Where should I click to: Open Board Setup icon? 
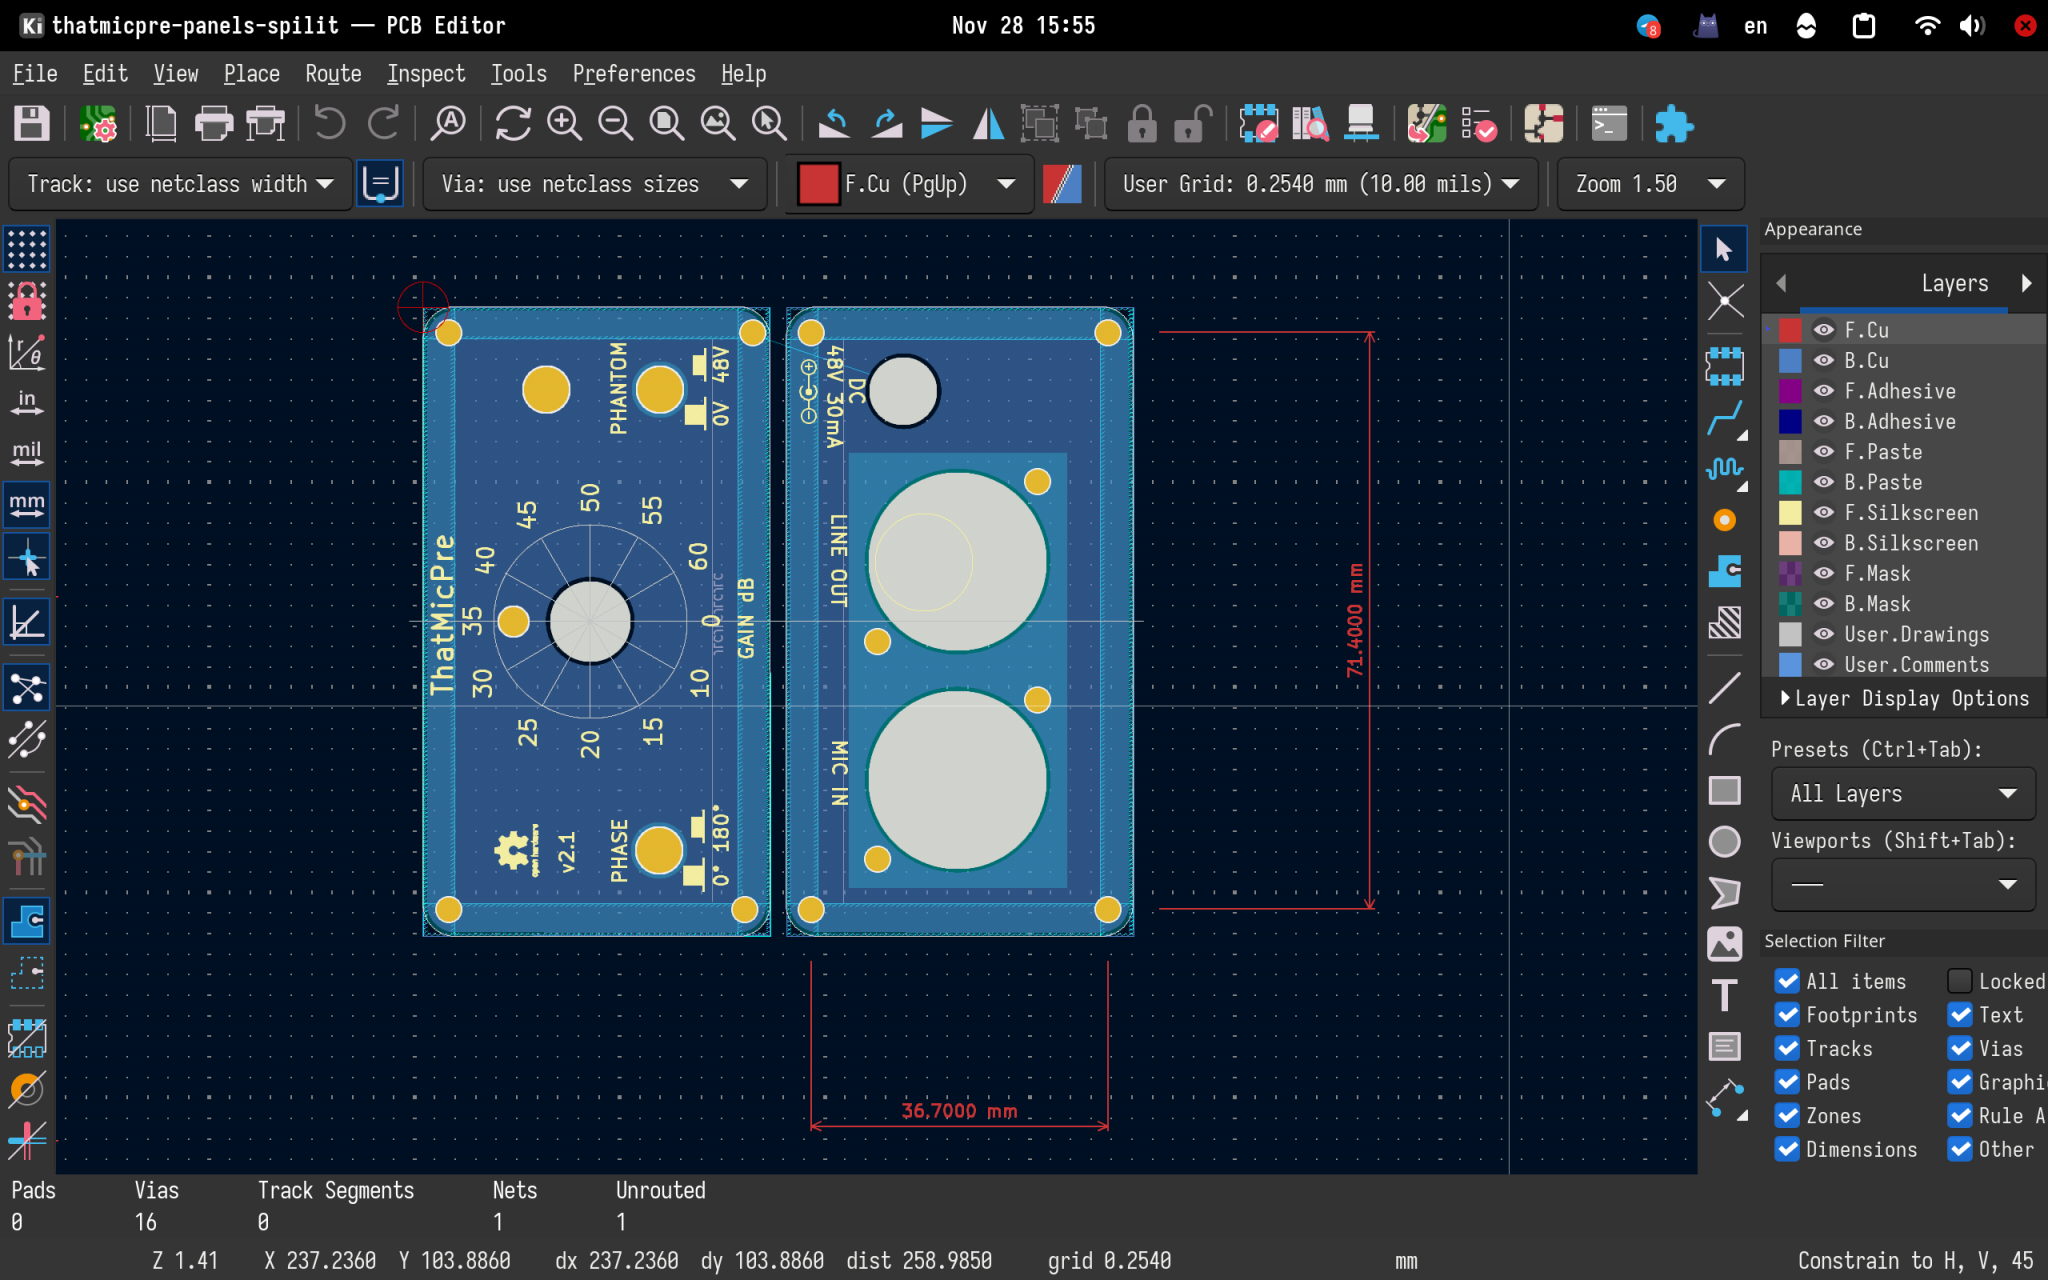point(98,124)
